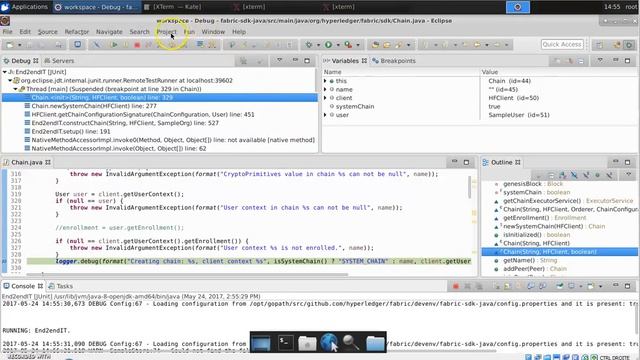
Task: Open the web browser globe in dock
Action: click(x=329, y=342)
